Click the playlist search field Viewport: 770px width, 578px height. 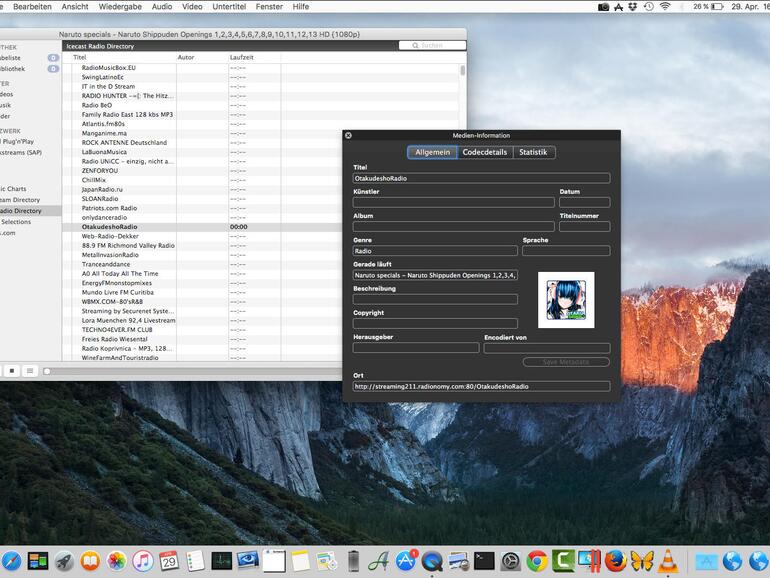click(x=432, y=46)
